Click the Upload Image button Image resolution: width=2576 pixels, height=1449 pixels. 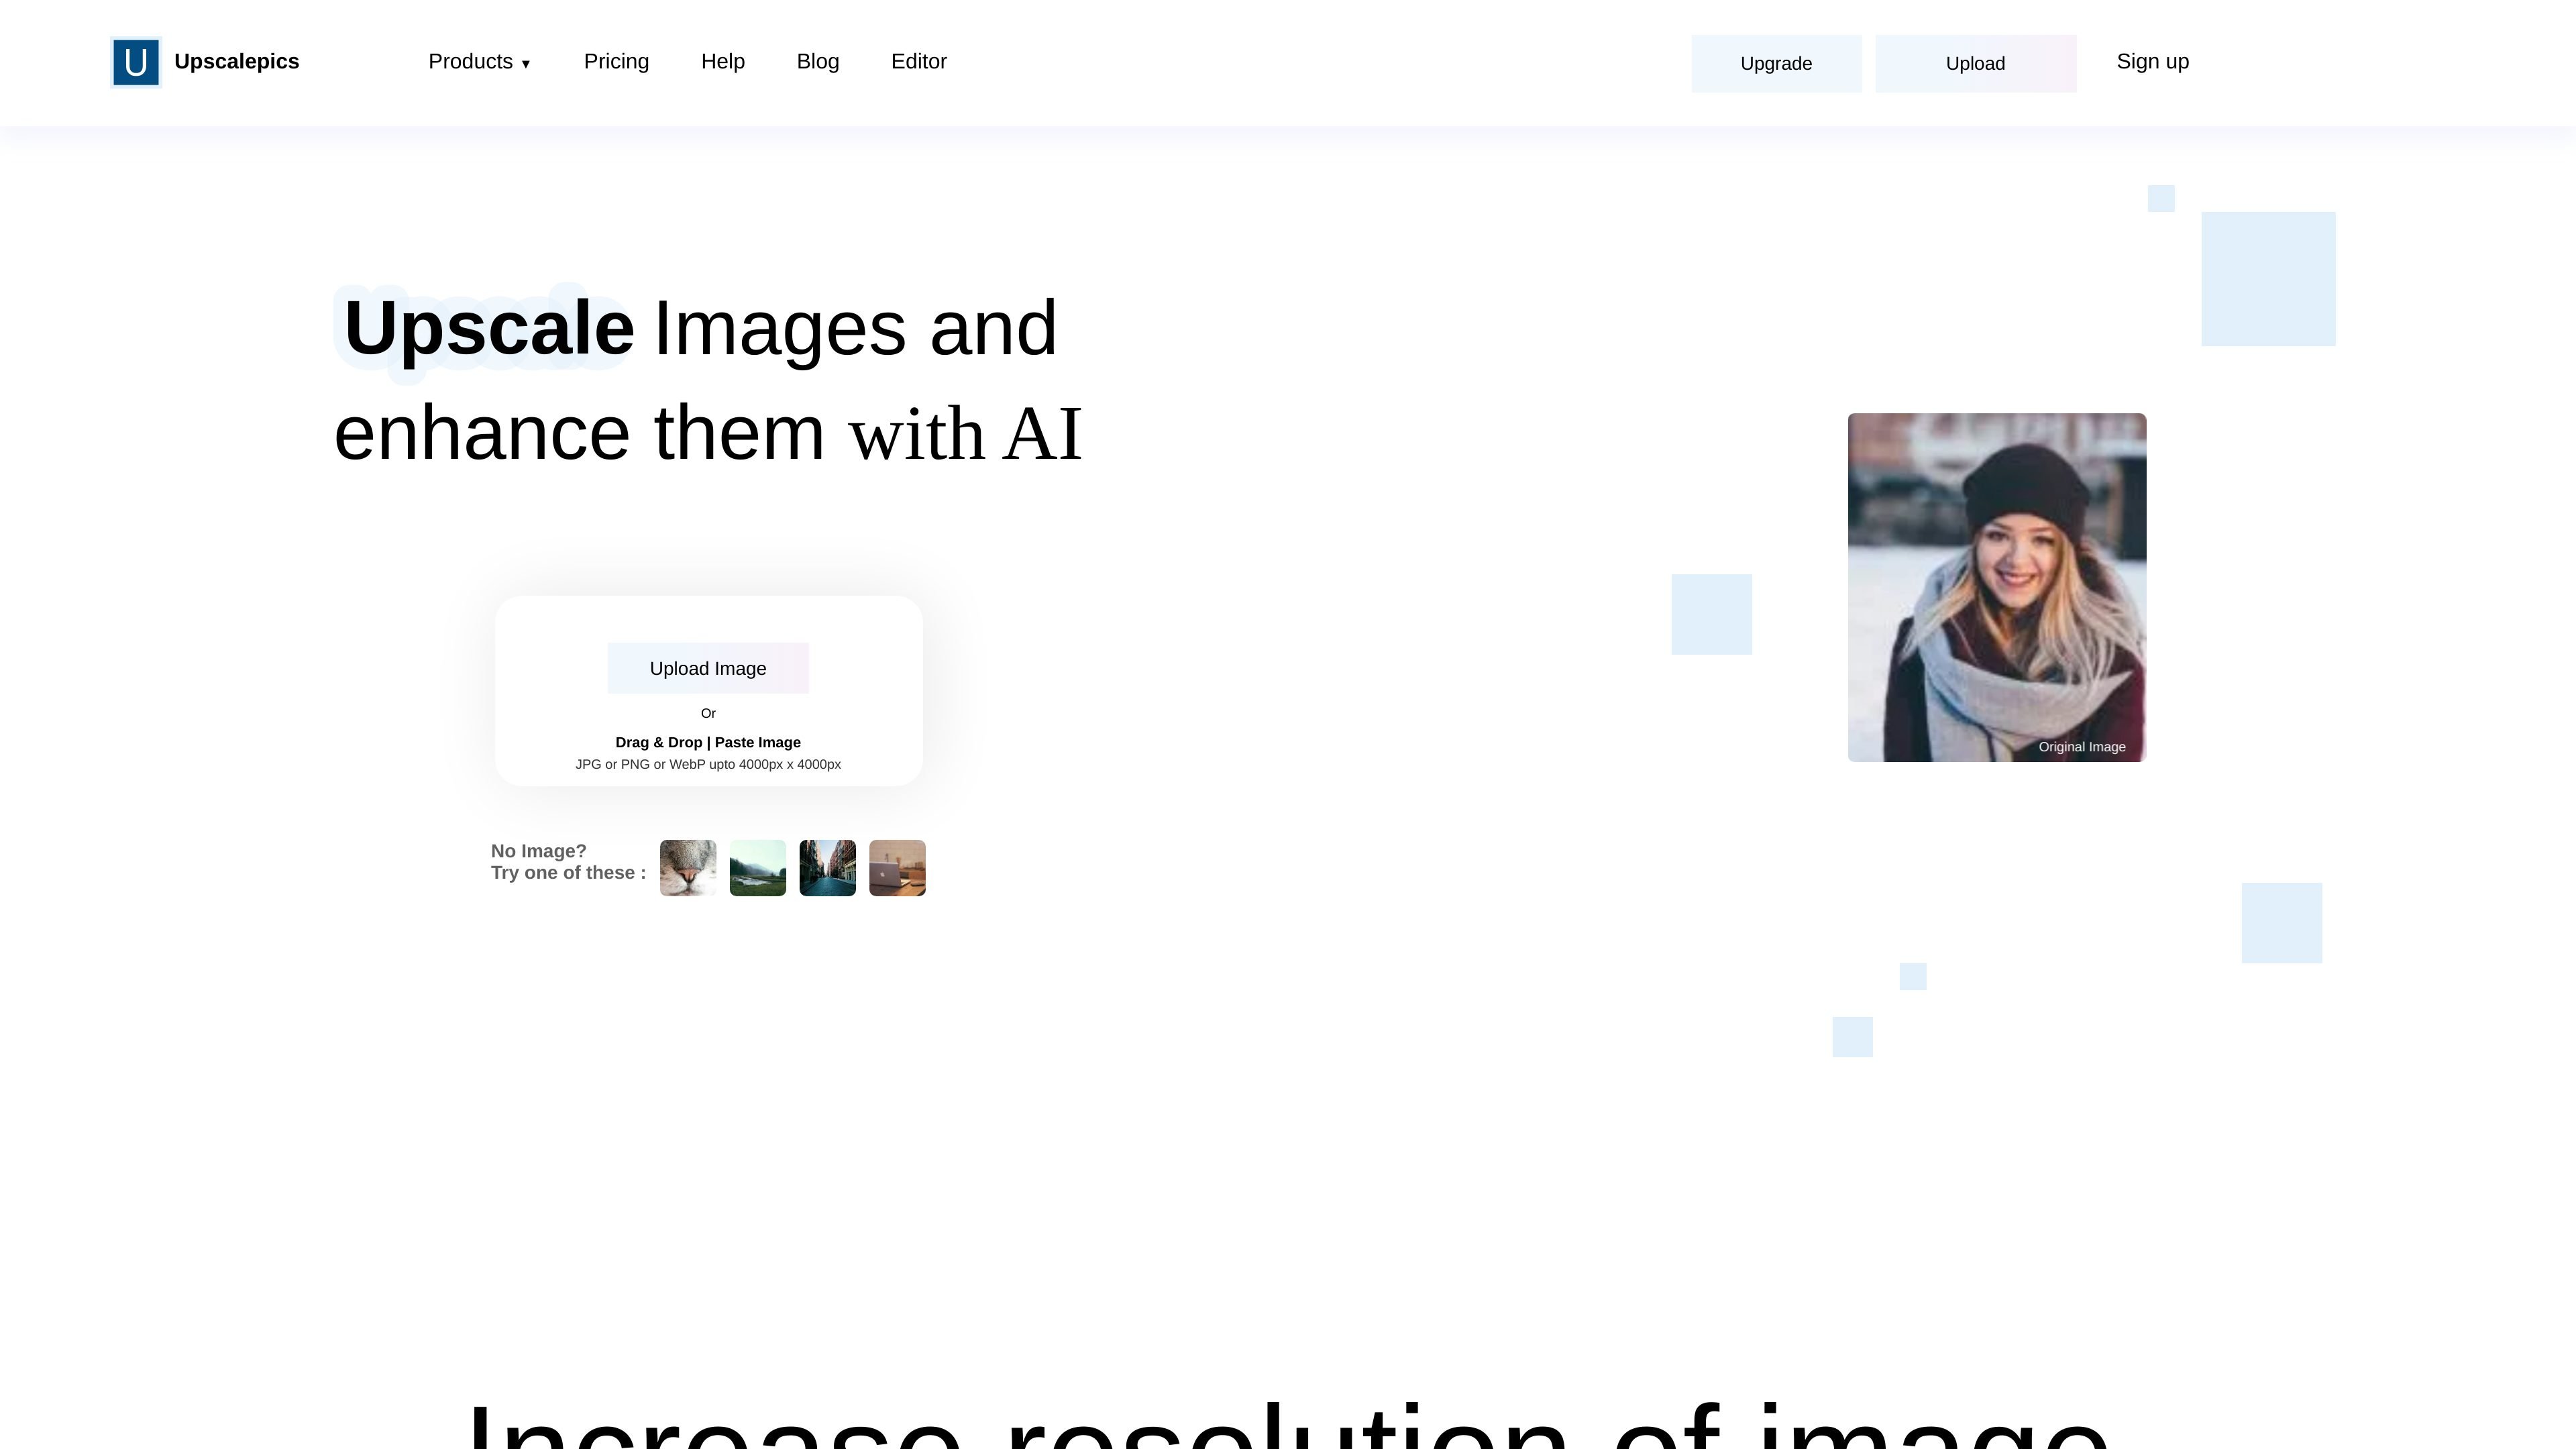708,668
